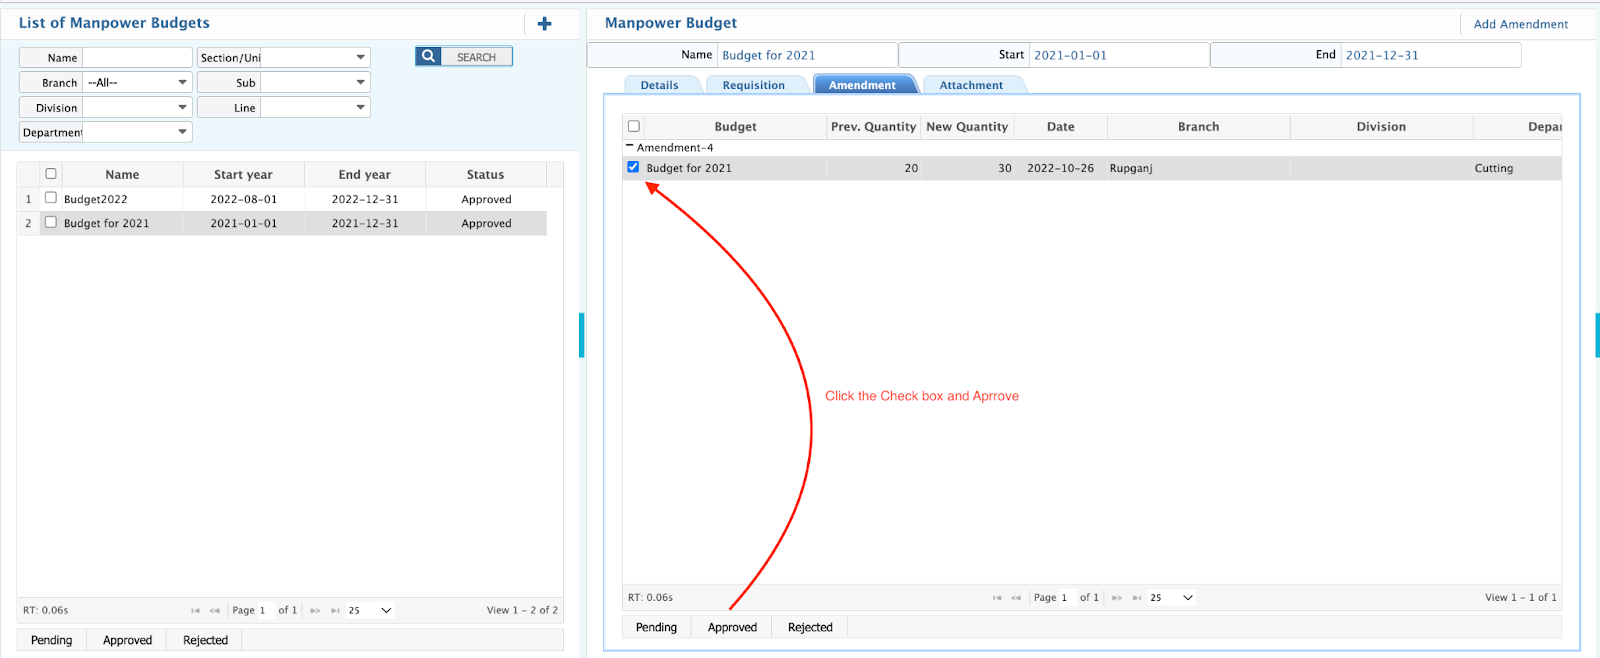Switch to the Requisition tab
The height and width of the screenshot is (658, 1600).
[753, 85]
